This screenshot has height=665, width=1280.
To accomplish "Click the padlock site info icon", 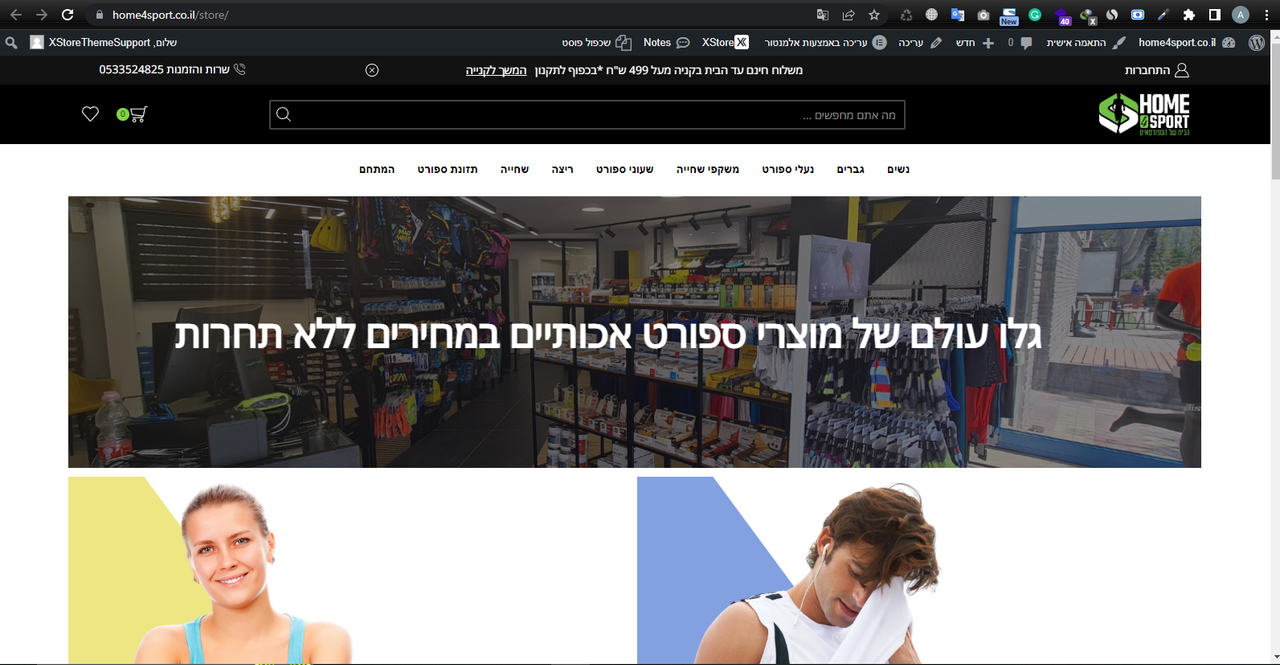I will (x=98, y=15).
